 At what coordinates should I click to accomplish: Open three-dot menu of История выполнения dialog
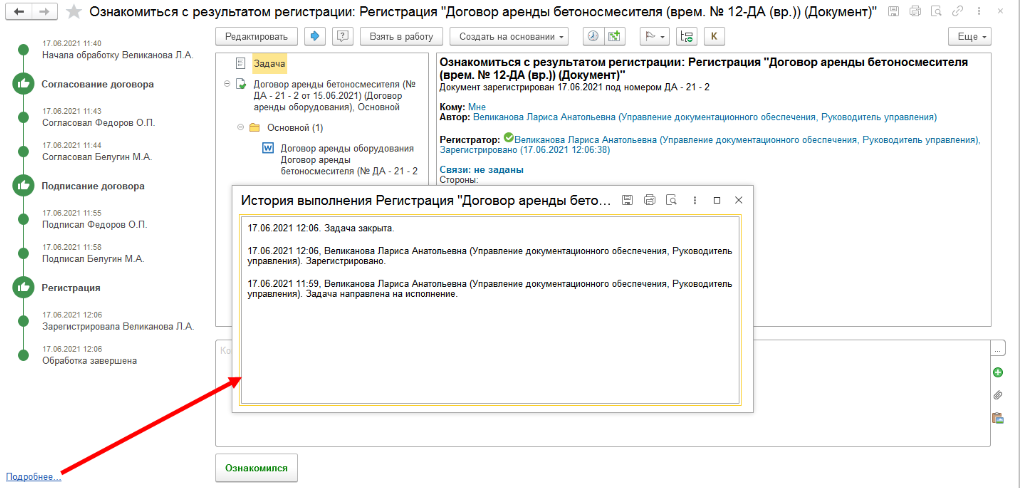tap(695, 200)
